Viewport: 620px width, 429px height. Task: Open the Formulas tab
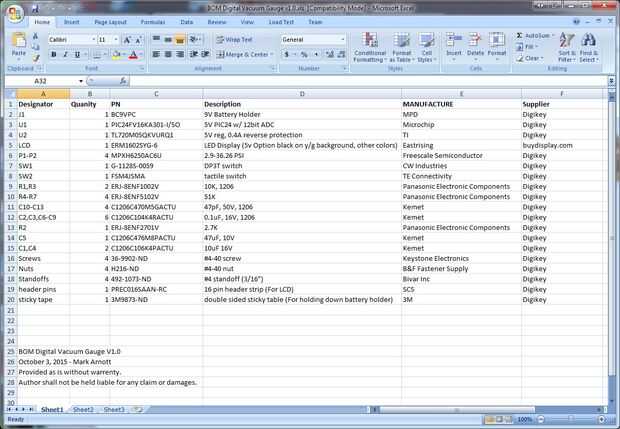click(x=153, y=22)
